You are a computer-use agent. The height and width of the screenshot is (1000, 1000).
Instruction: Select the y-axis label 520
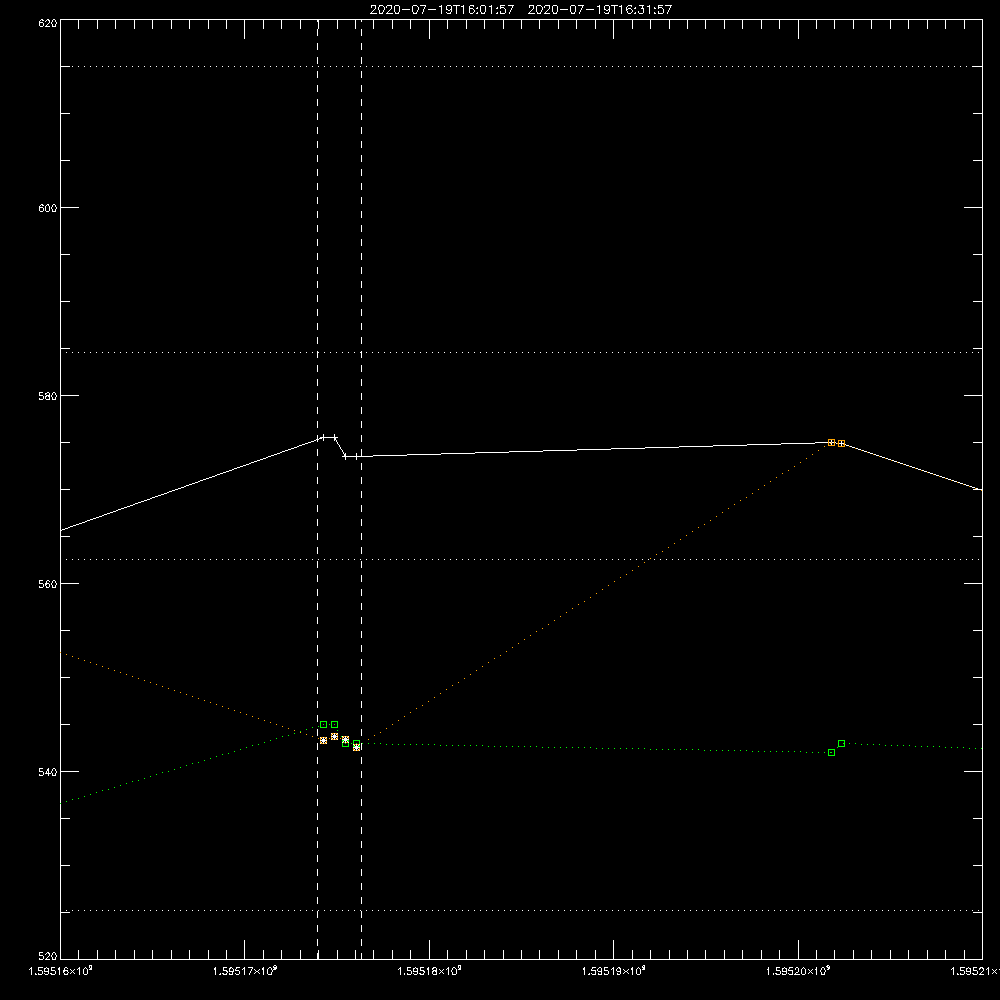[48, 957]
